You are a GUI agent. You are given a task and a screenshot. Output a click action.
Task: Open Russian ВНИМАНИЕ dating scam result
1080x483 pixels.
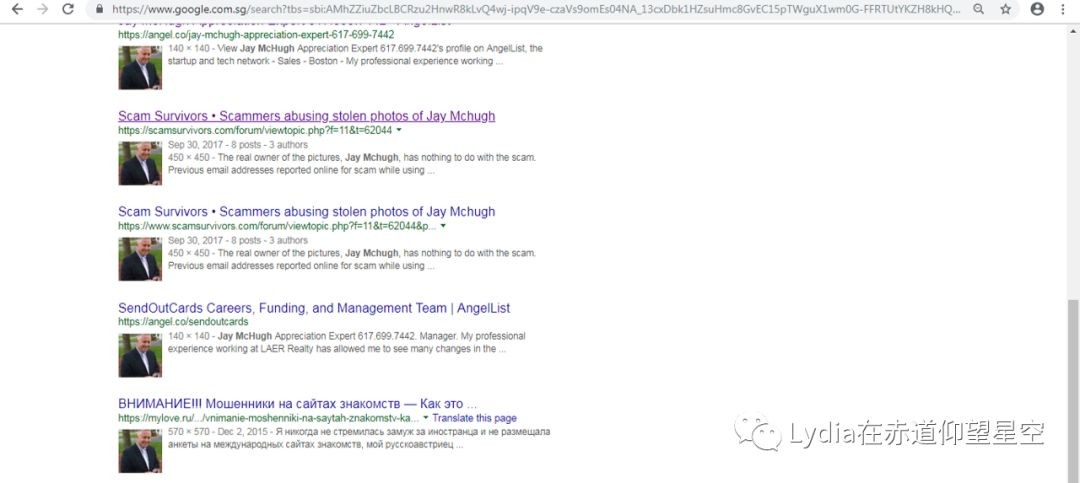pyautogui.click(x=297, y=404)
